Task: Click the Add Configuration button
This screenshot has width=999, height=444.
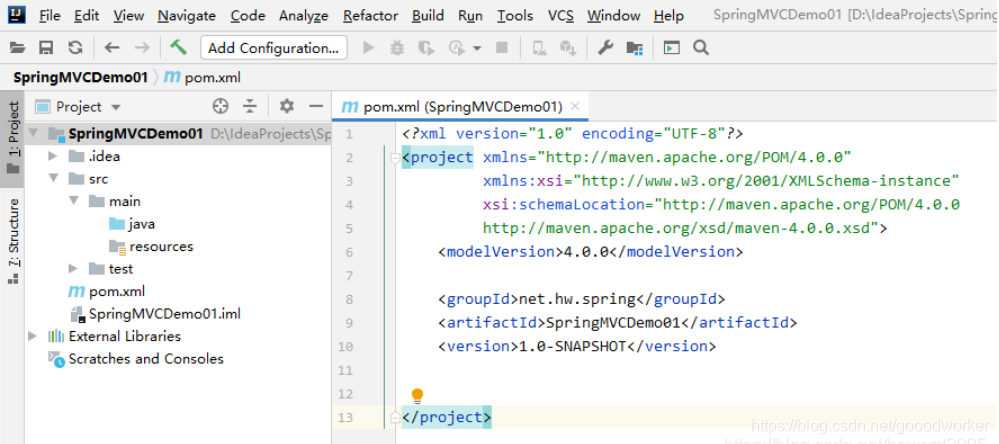Action: [274, 48]
